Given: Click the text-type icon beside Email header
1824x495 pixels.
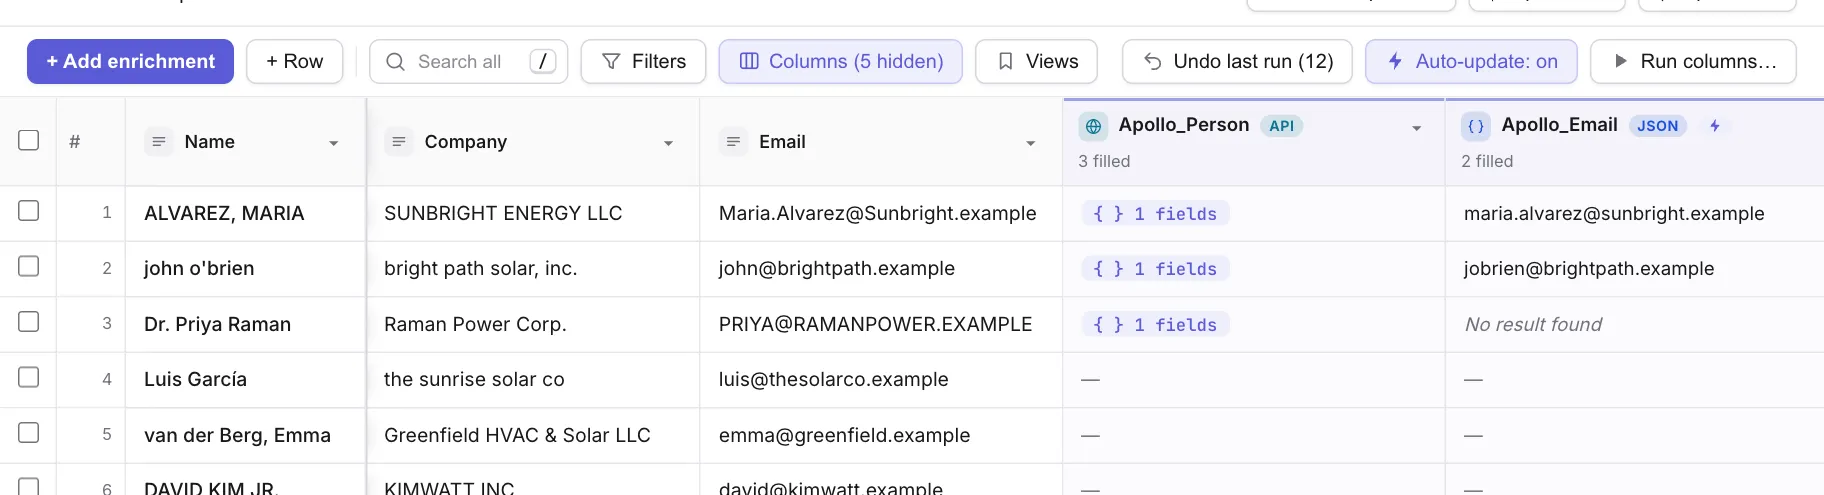Looking at the screenshot, I should (x=733, y=142).
